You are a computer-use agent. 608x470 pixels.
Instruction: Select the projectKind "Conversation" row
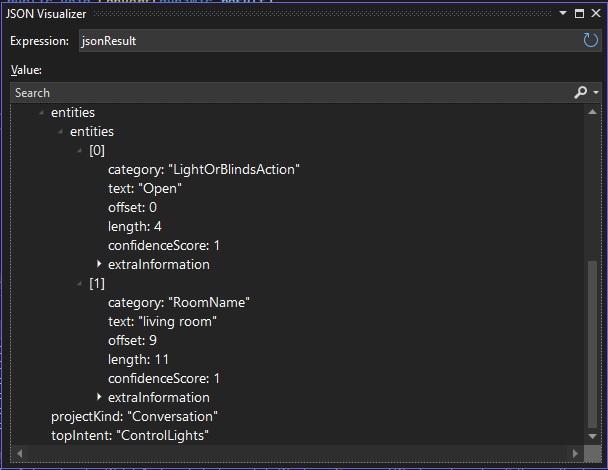[x=134, y=417]
